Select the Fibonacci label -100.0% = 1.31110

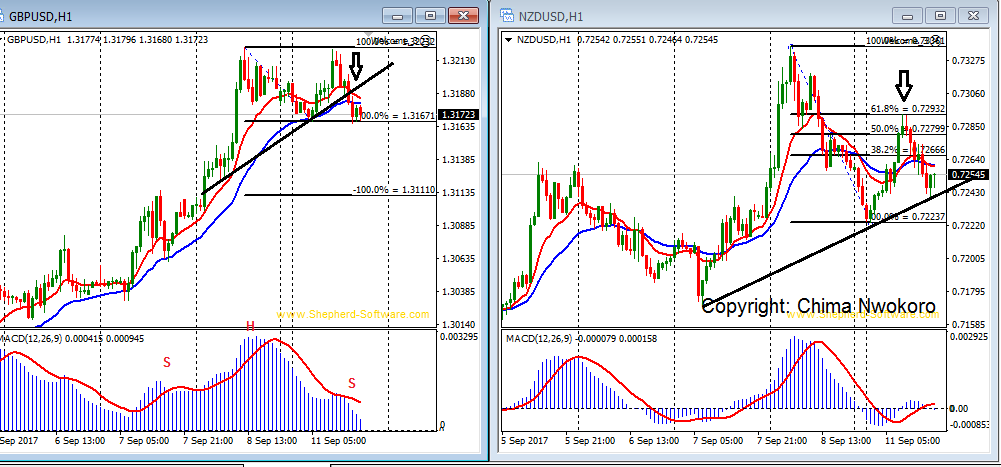click(x=394, y=190)
